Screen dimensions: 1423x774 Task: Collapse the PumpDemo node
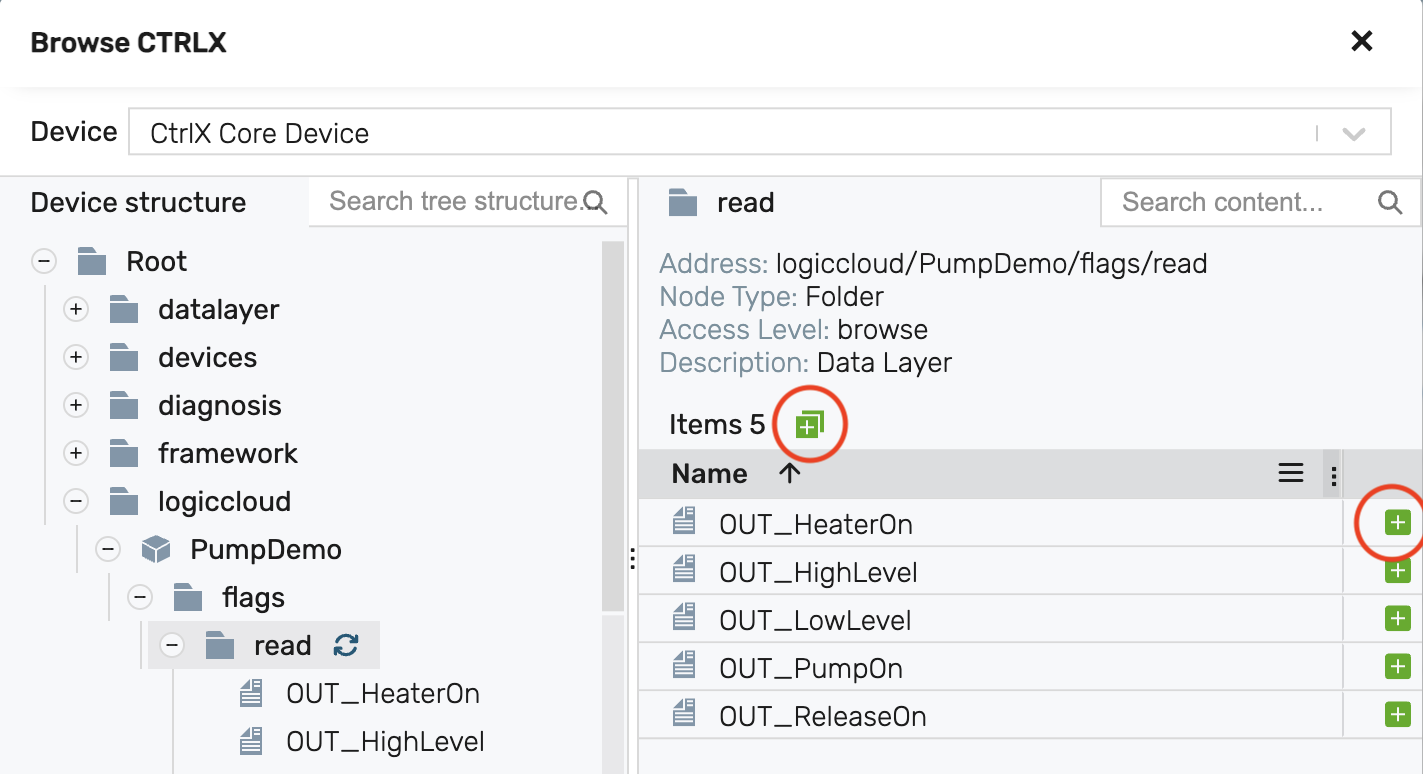point(108,550)
